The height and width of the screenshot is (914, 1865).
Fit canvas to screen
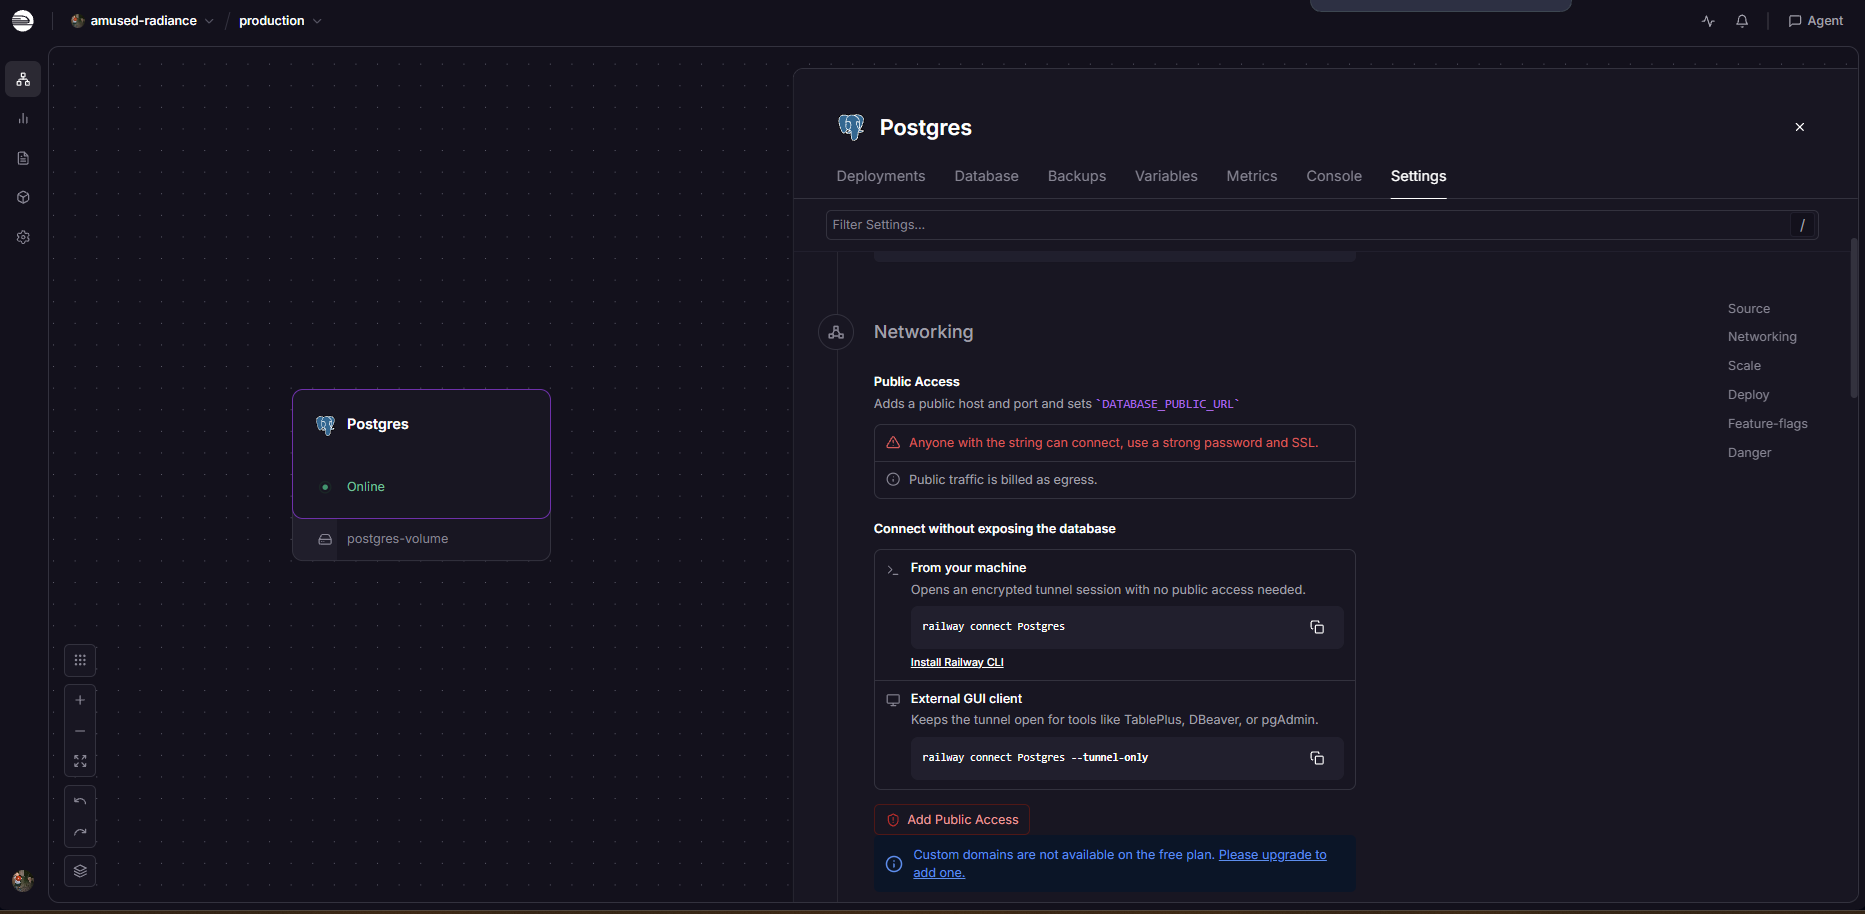tap(80, 761)
